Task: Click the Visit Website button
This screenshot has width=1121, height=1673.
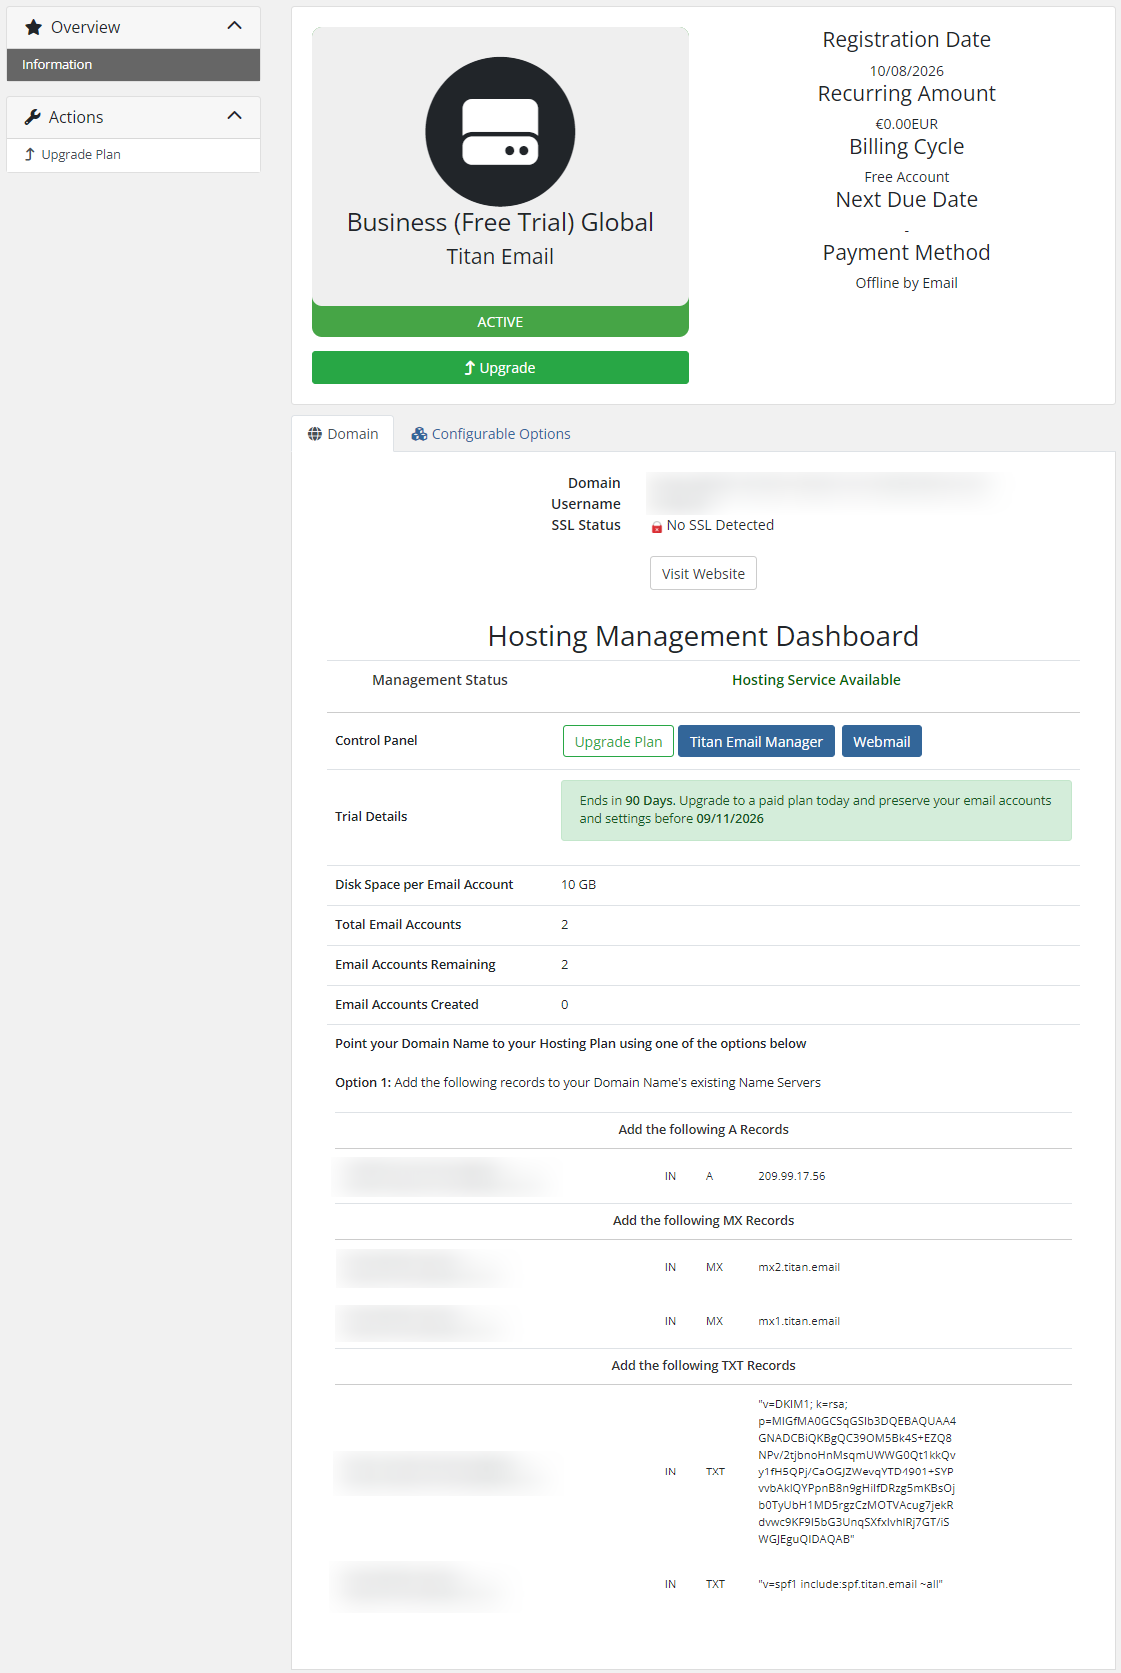Action: (703, 574)
